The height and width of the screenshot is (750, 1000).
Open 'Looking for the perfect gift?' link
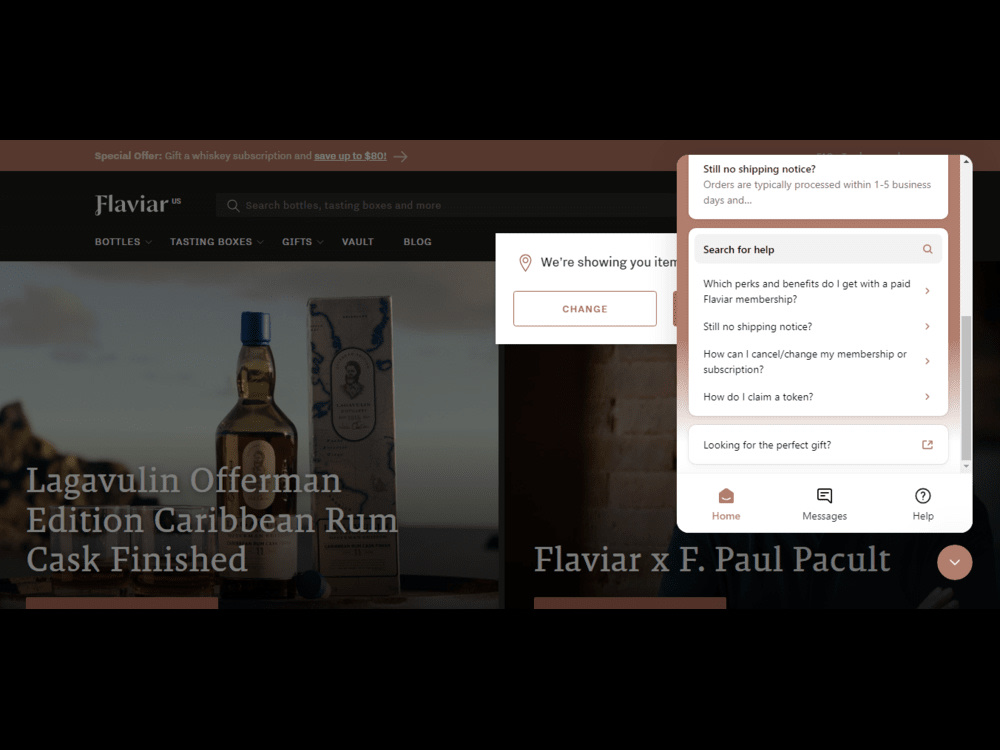pyautogui.click(x=818, y=445)
